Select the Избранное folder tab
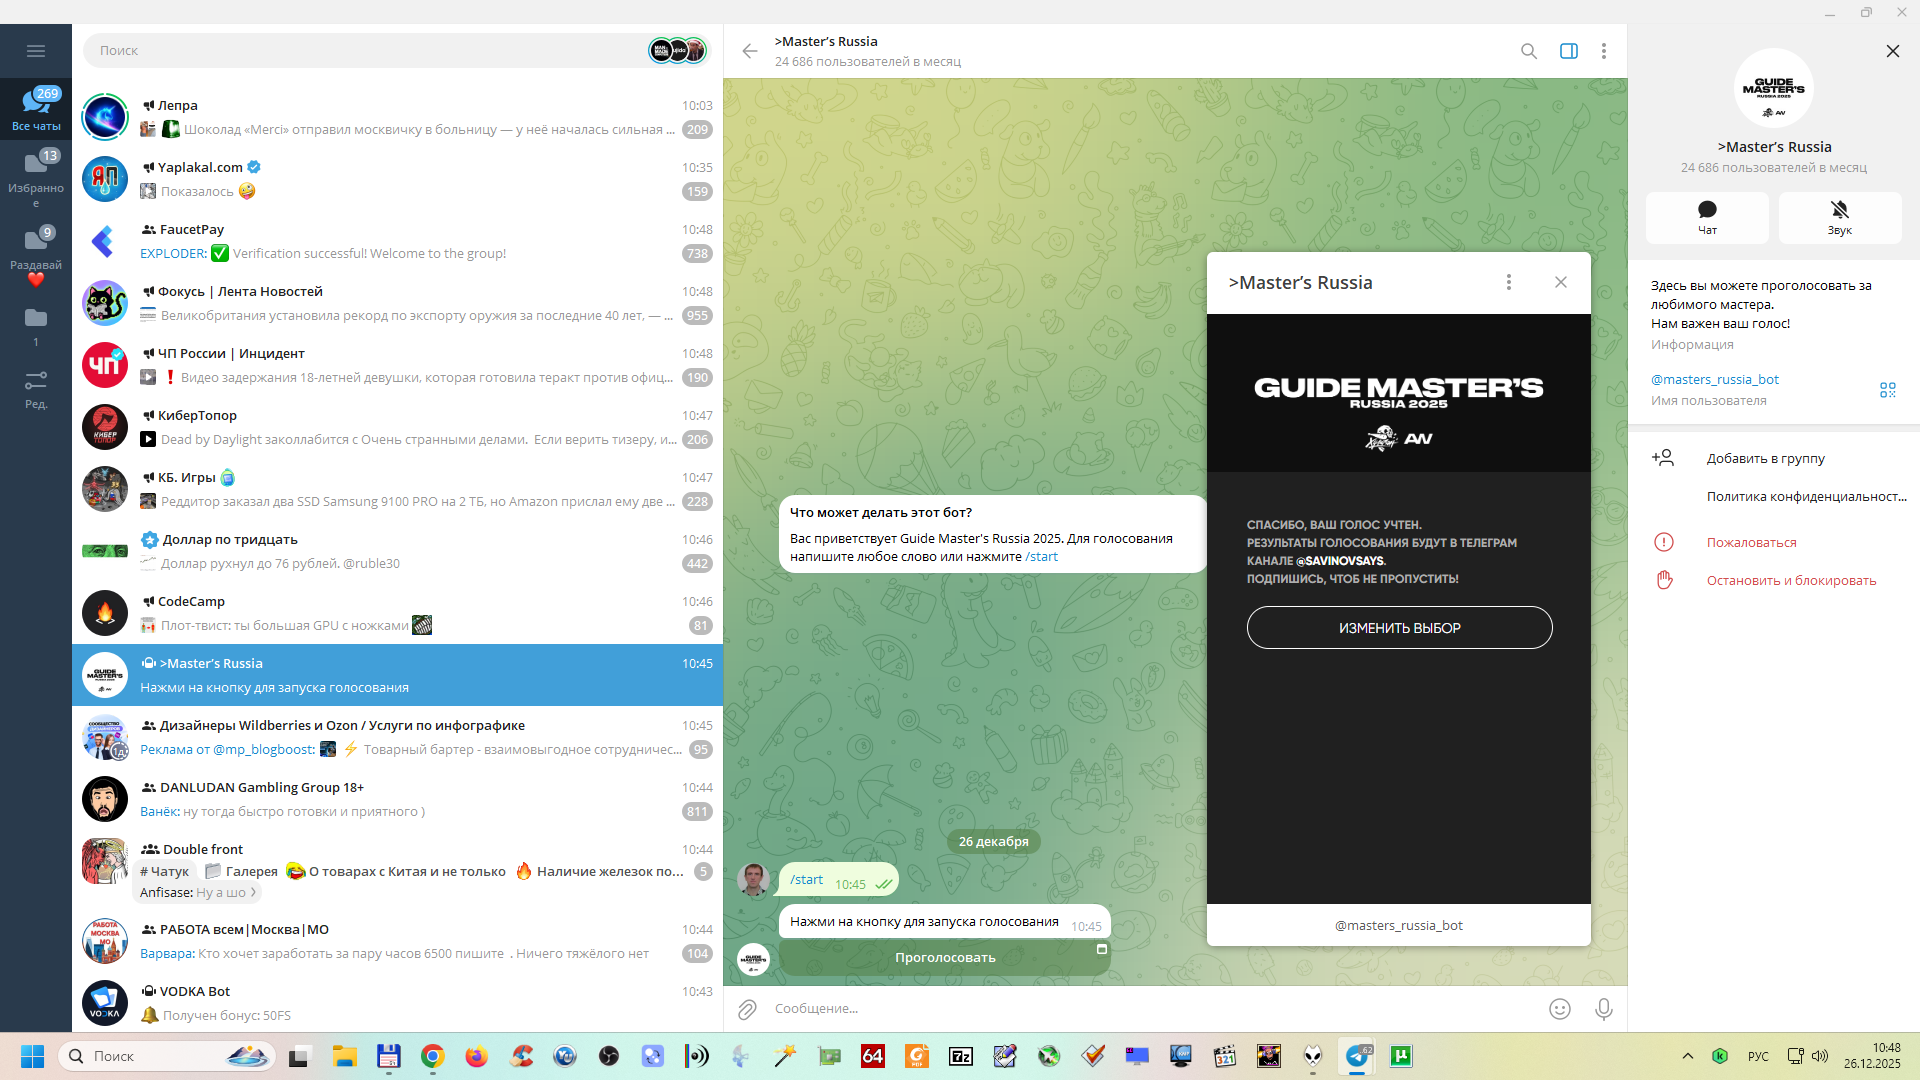 36,175
